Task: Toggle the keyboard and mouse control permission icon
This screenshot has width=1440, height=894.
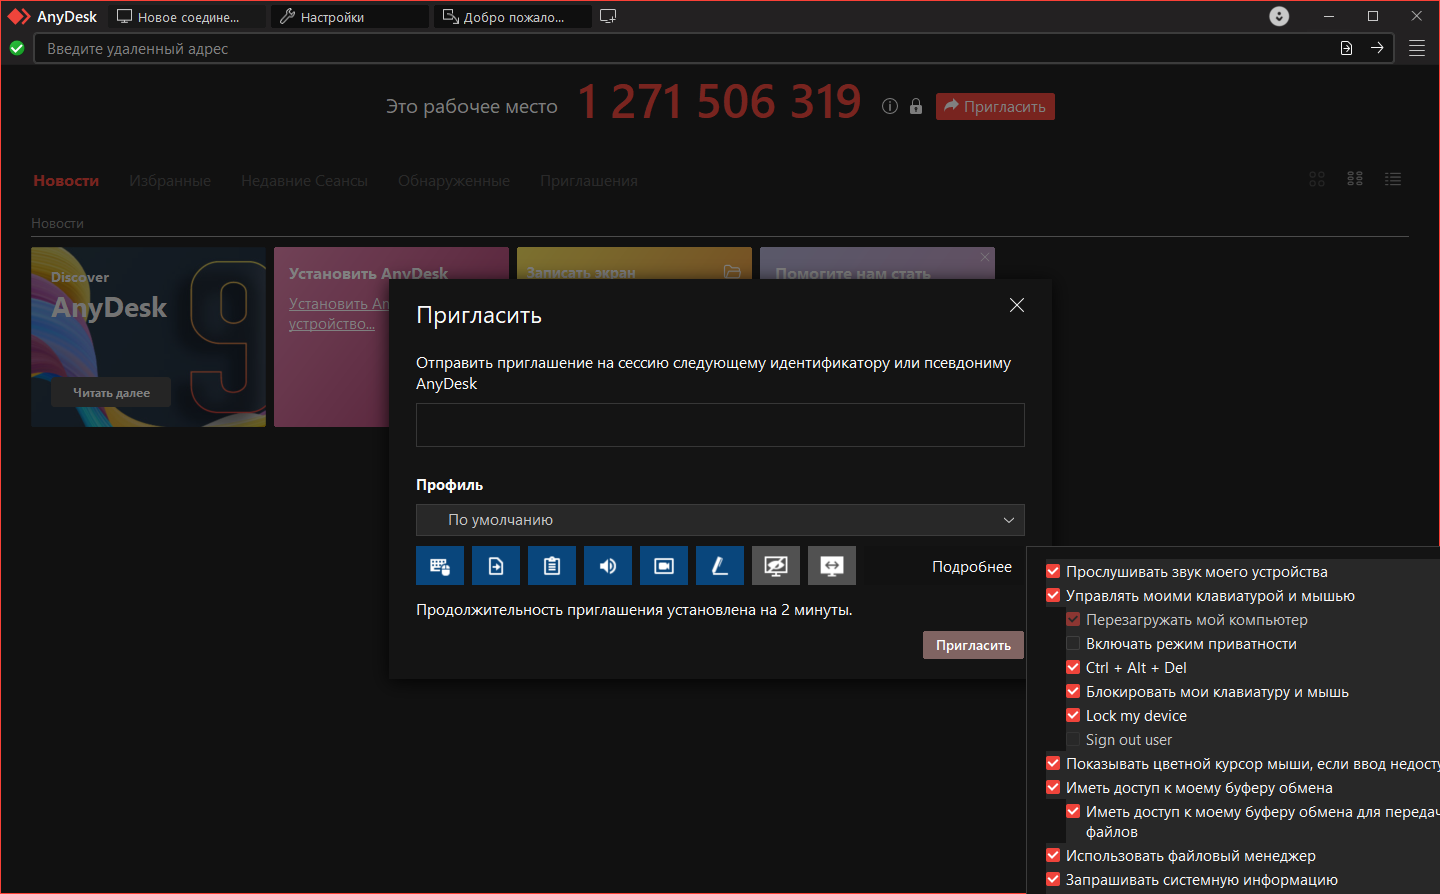Action: click(x=440, y=566)
